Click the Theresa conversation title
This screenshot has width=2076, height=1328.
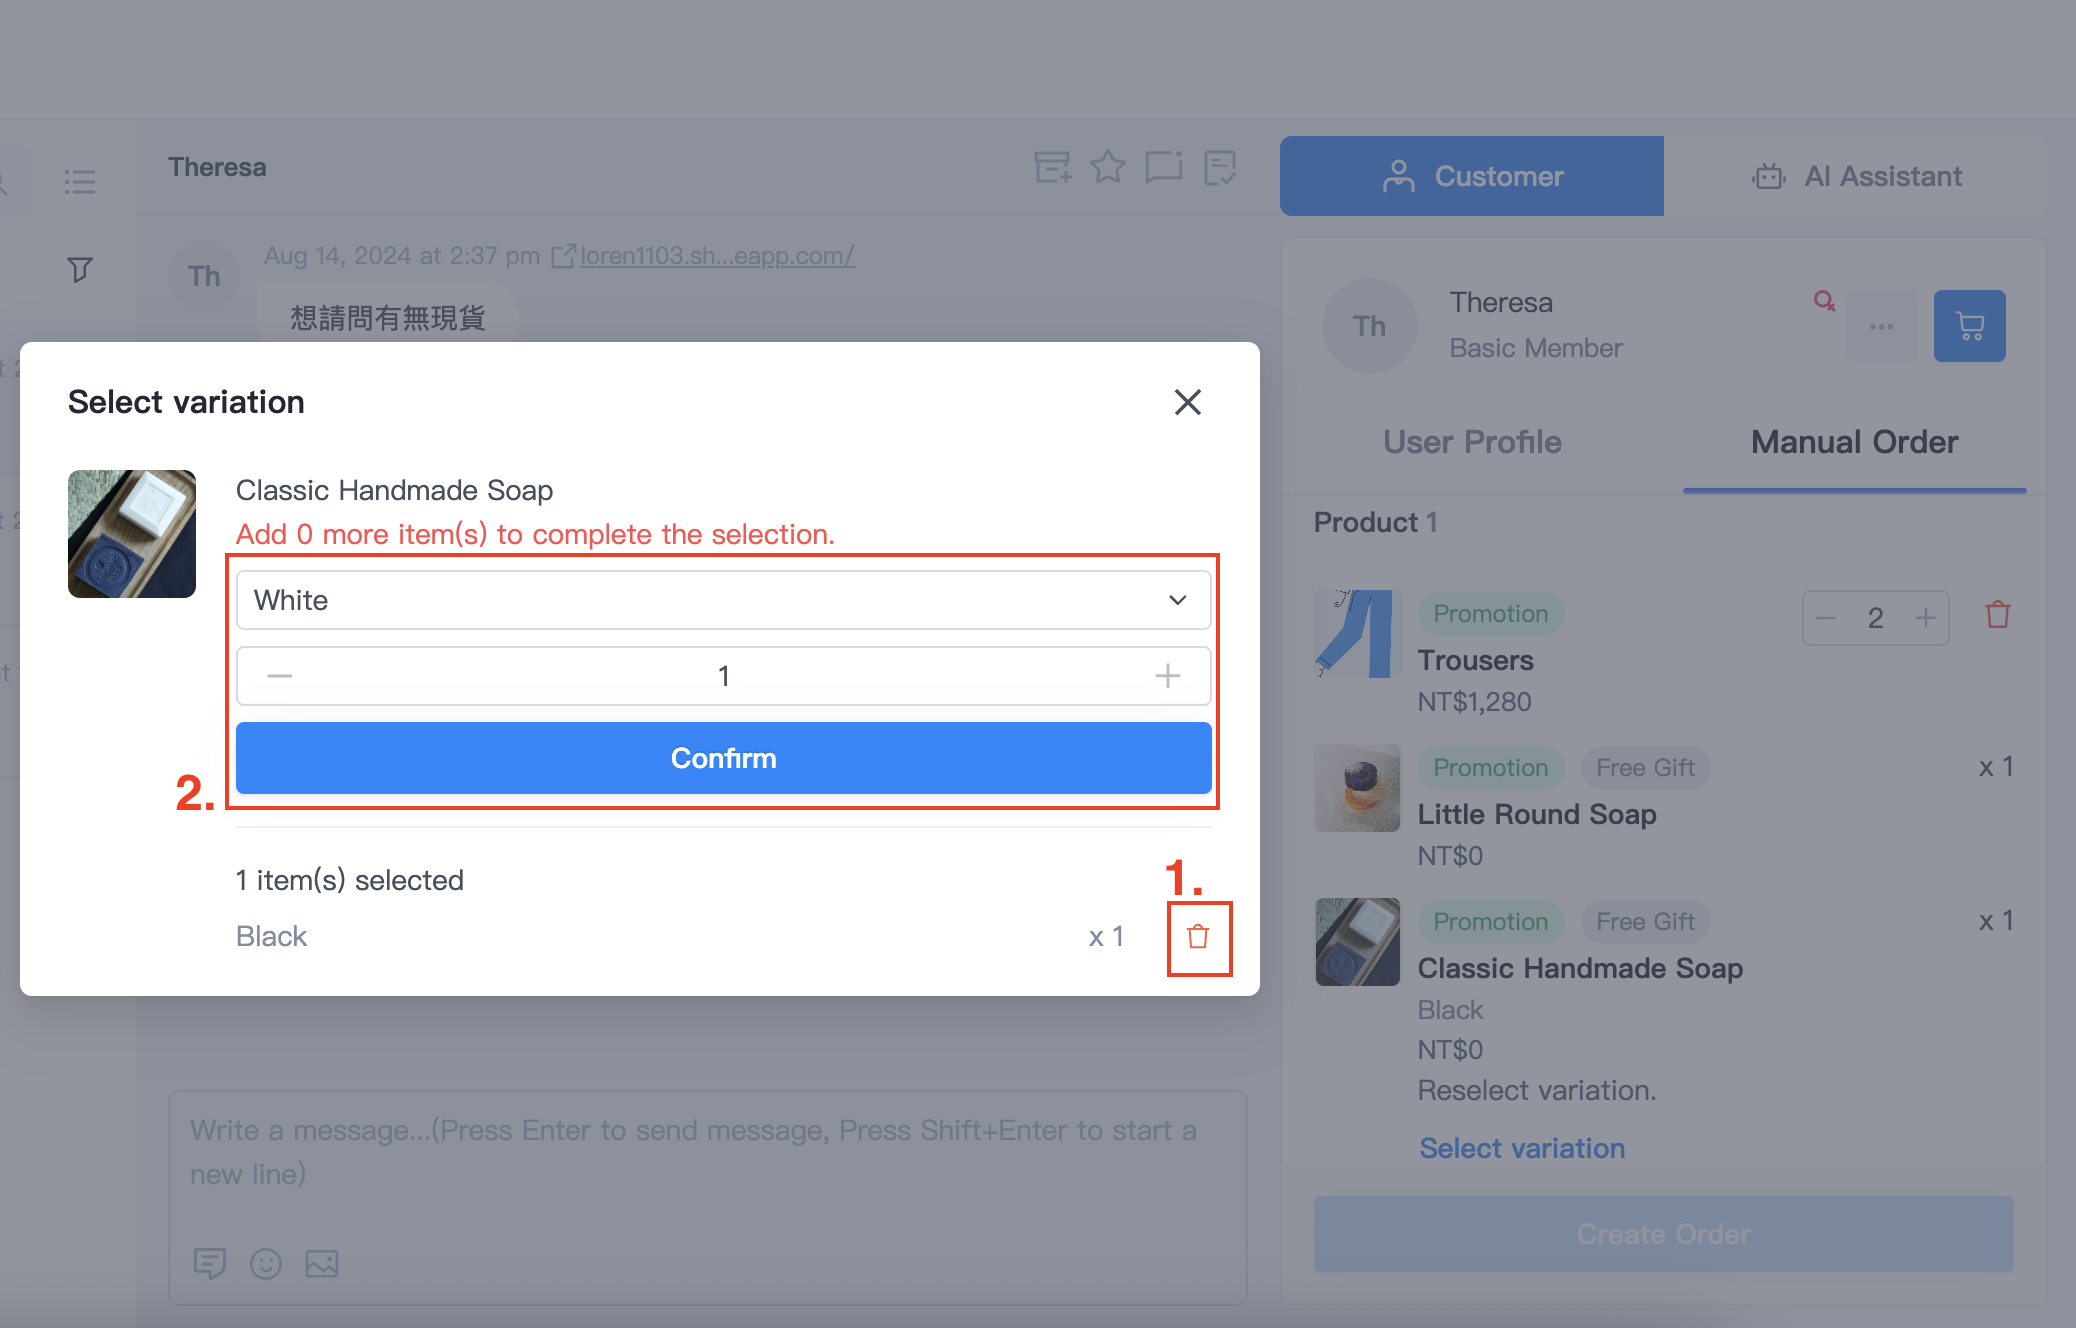click(x=217, y=167)
